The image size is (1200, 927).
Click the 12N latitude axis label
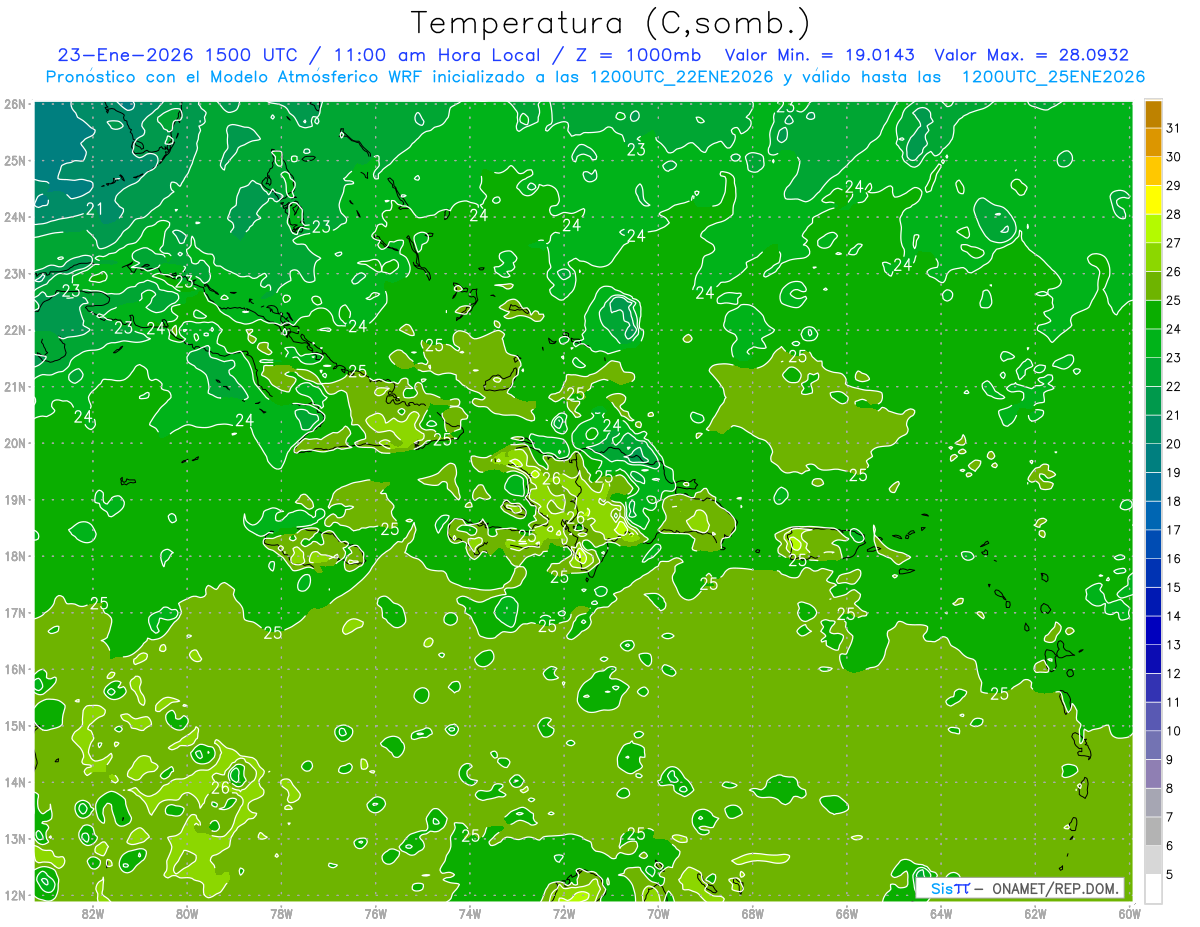(15, 895)
